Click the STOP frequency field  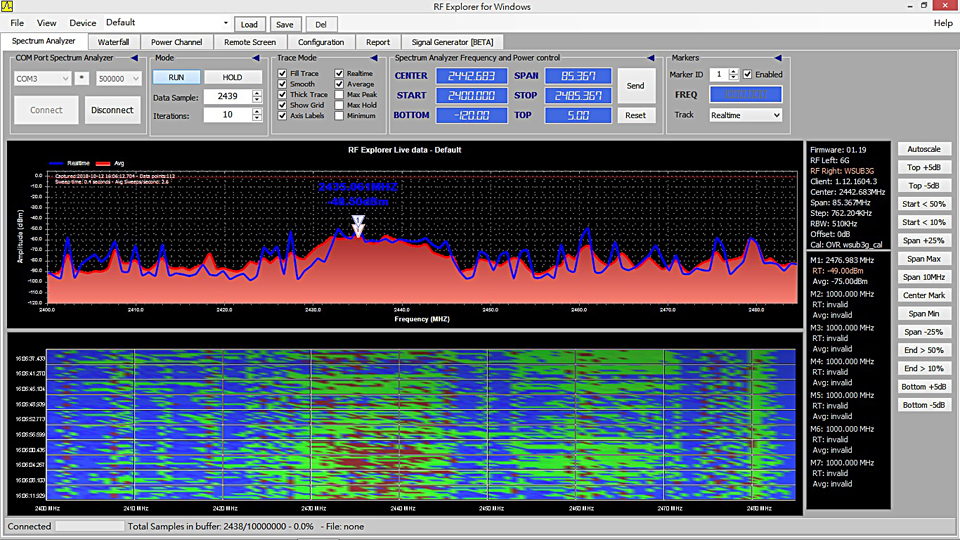(578, 96)
